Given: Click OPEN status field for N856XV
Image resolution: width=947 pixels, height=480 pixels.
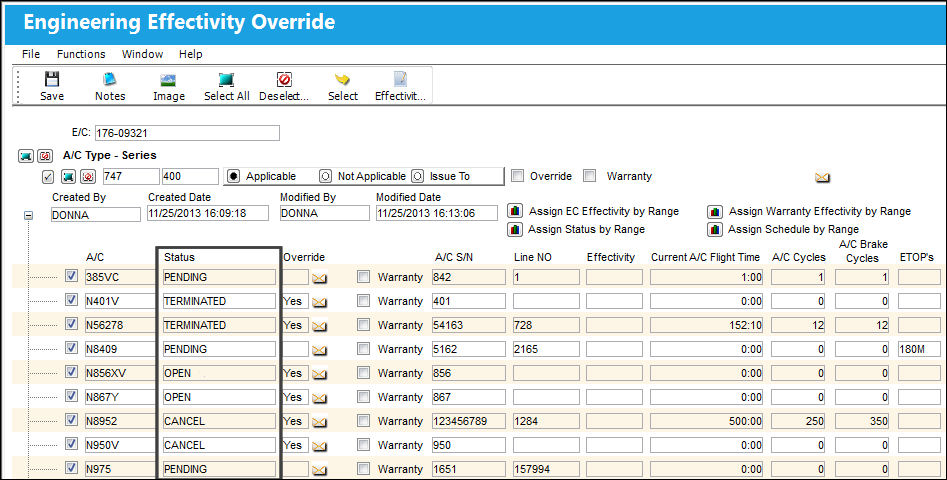Looking at the screenshot, I should [219, 373].
